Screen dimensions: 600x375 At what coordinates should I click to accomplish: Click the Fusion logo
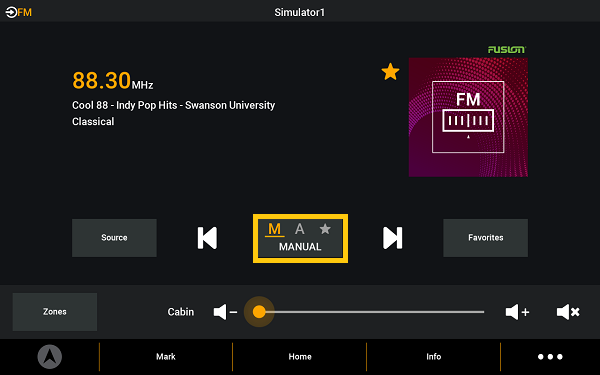[x=507, y=49]
